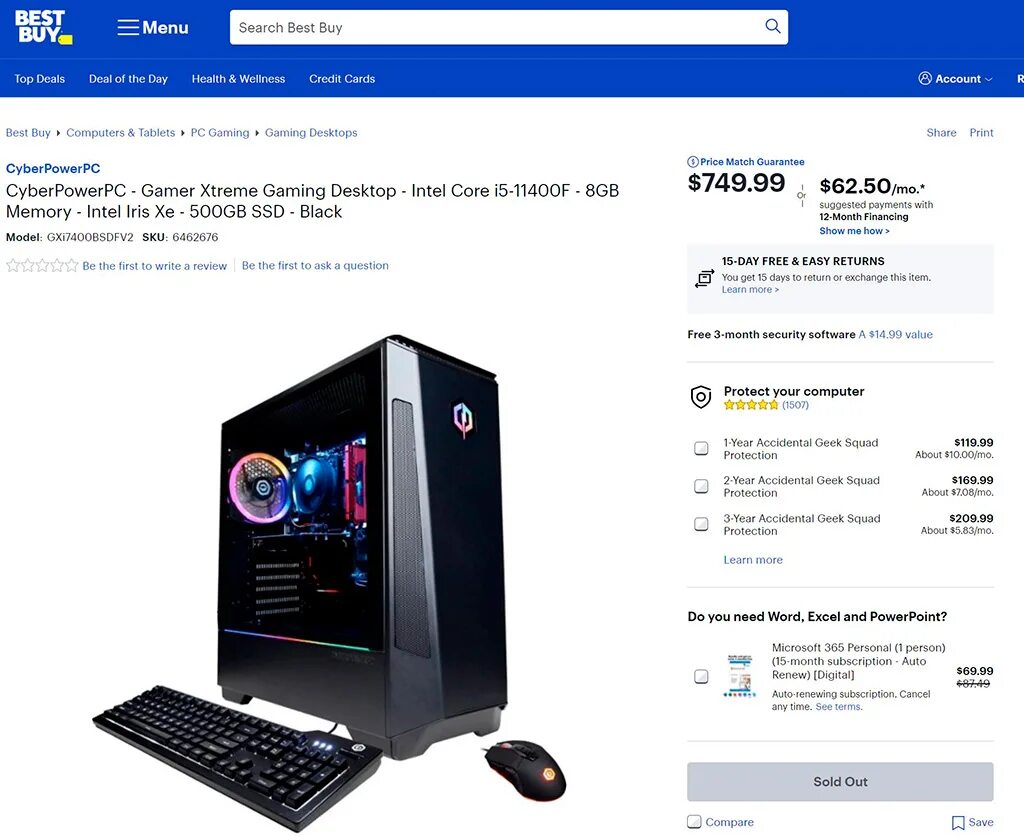The height and width of the screenshot is (837, 1024).
Task: Click the Best Buy logo
Action: [x=43, y=27]
